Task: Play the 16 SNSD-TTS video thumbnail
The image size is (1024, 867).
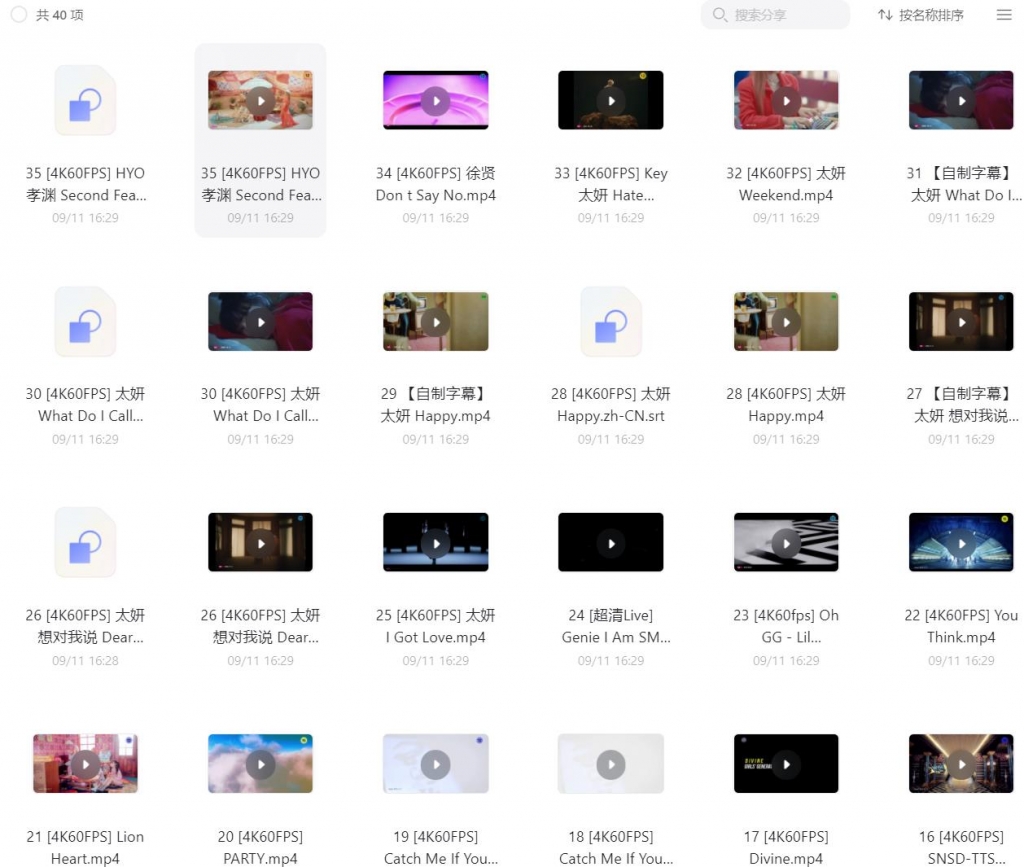Action: pyautogui.click(x=961, y=764)
